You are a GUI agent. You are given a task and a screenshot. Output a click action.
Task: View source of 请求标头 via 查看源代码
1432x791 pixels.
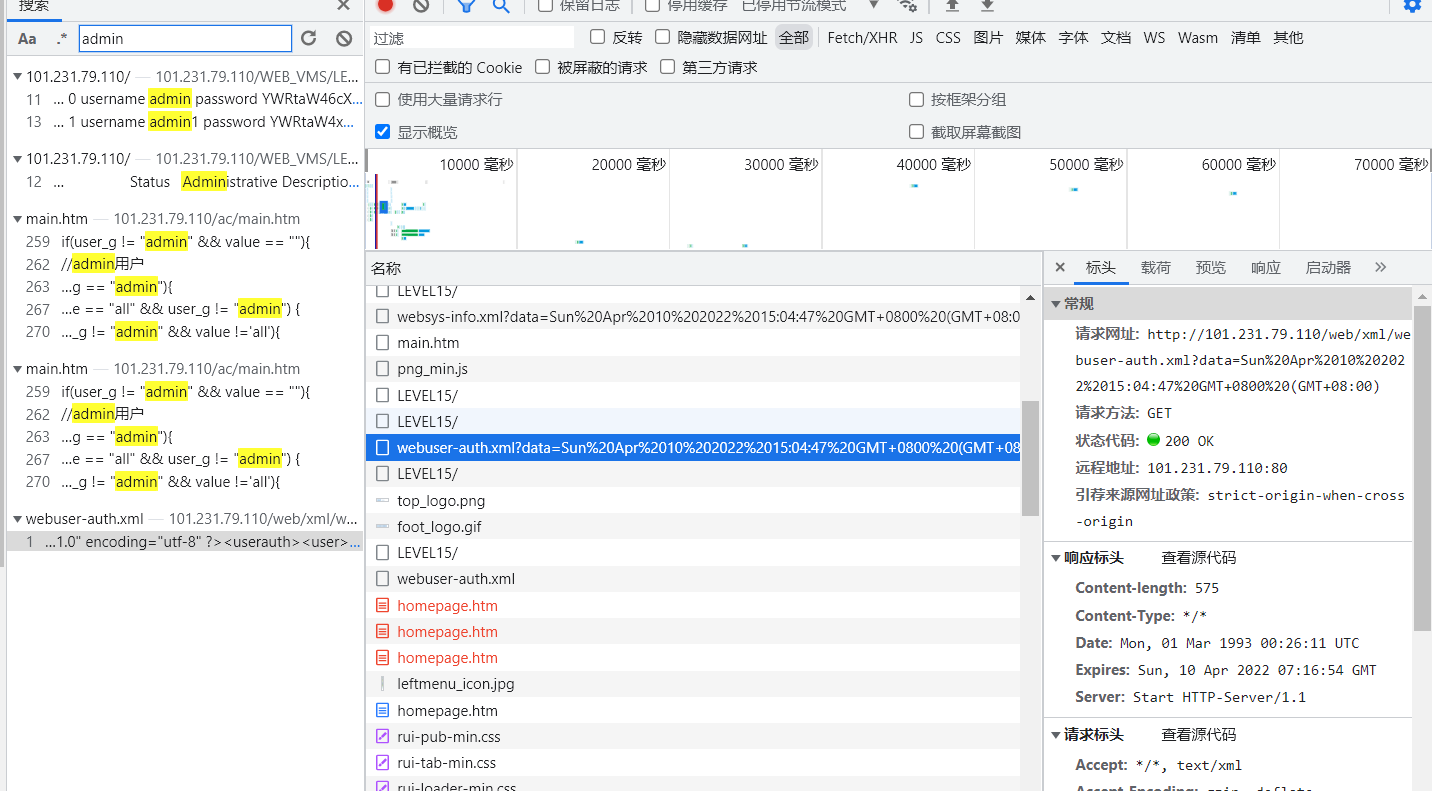(x=1198, y=735)
